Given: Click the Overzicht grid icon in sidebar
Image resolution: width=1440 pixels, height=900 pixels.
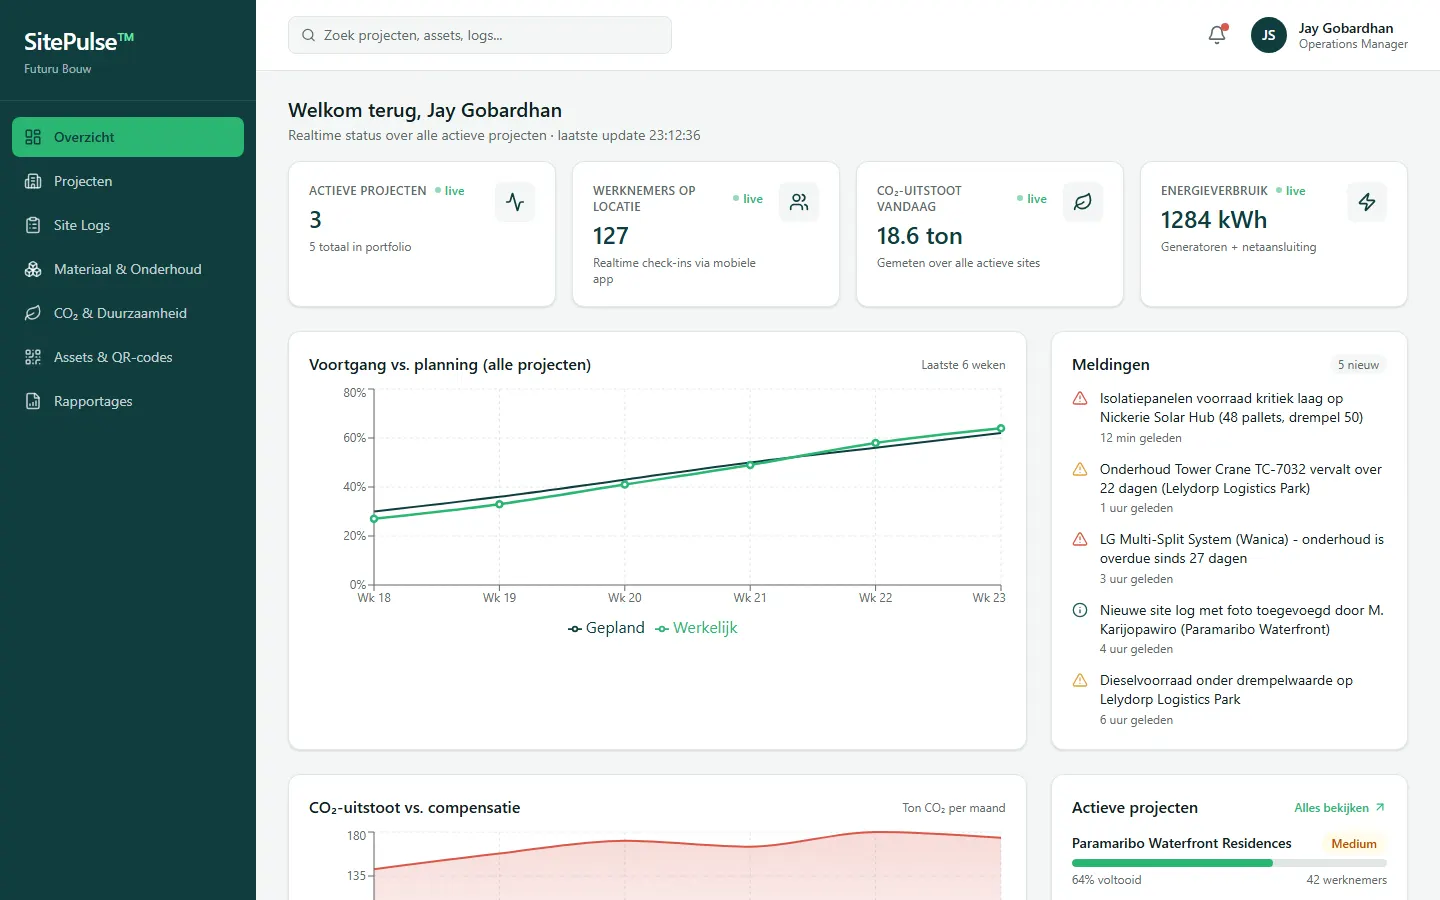Looking at the screenshot, I should [x=33, y=137].
